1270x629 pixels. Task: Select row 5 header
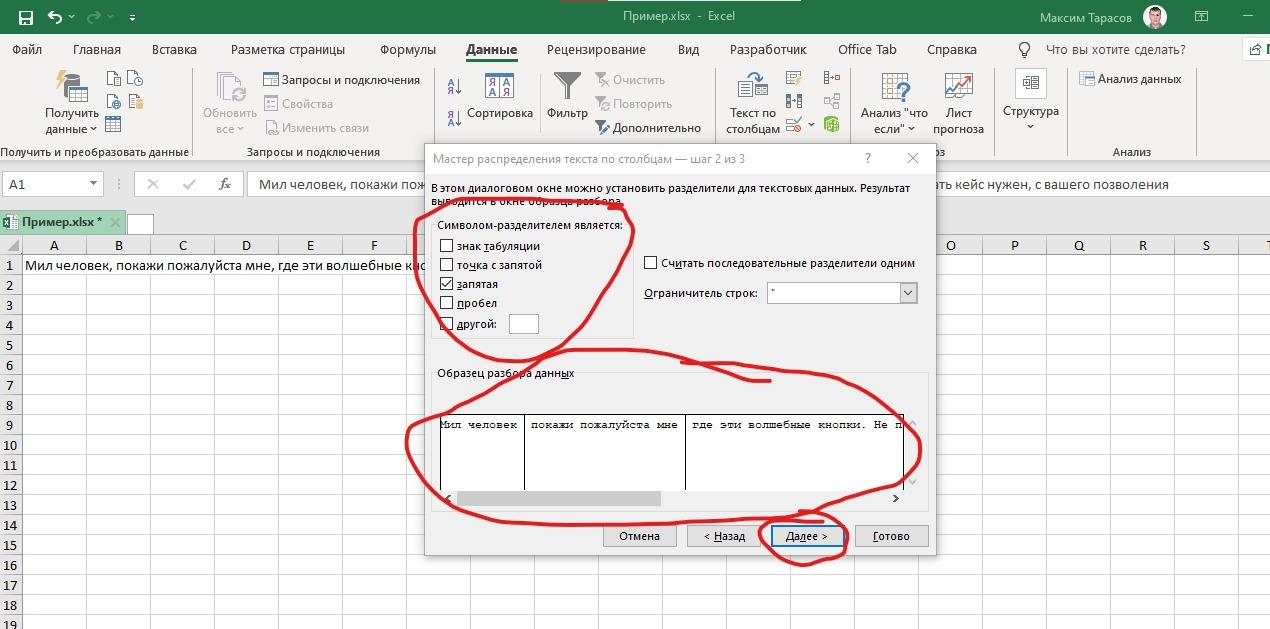click(x=10, y=345)
